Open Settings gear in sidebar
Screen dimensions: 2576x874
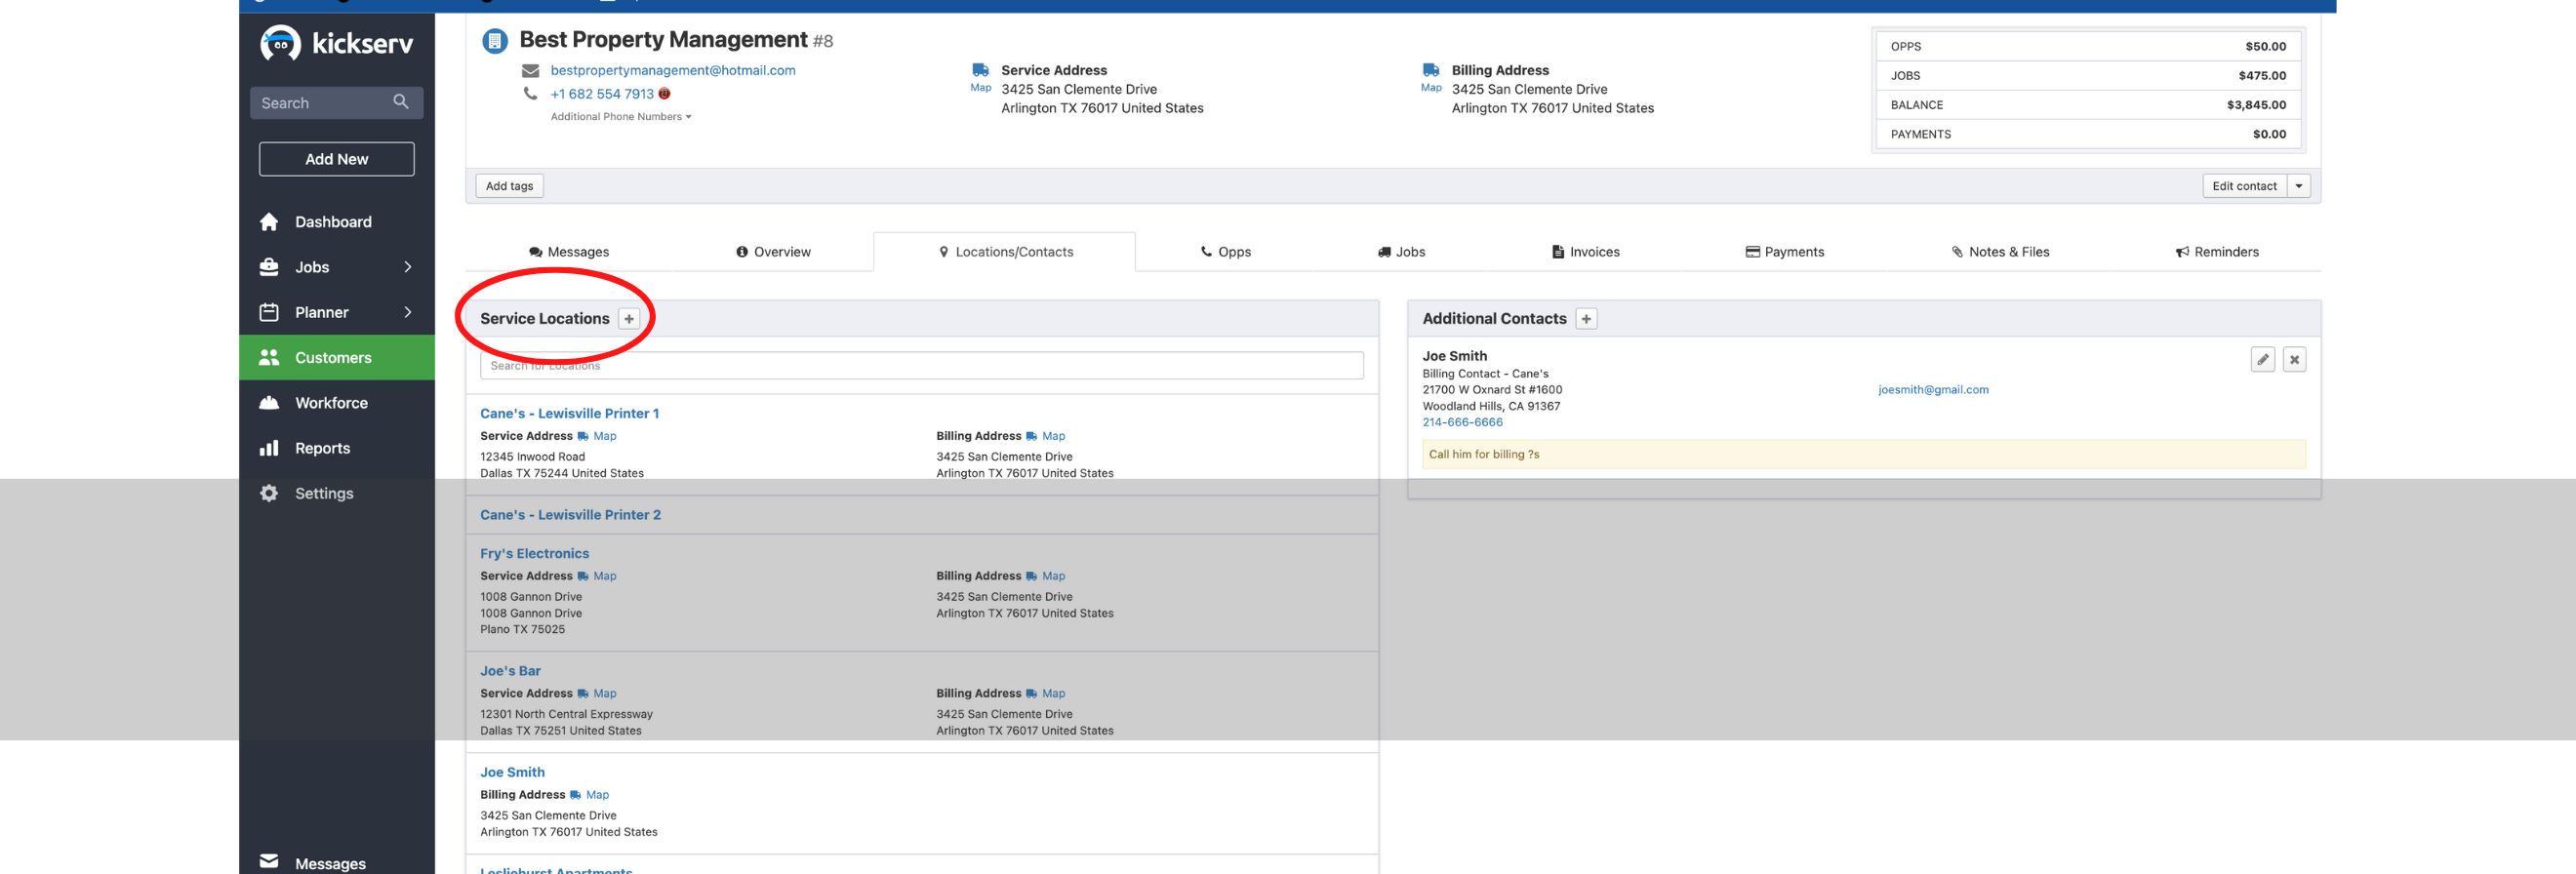269,493
